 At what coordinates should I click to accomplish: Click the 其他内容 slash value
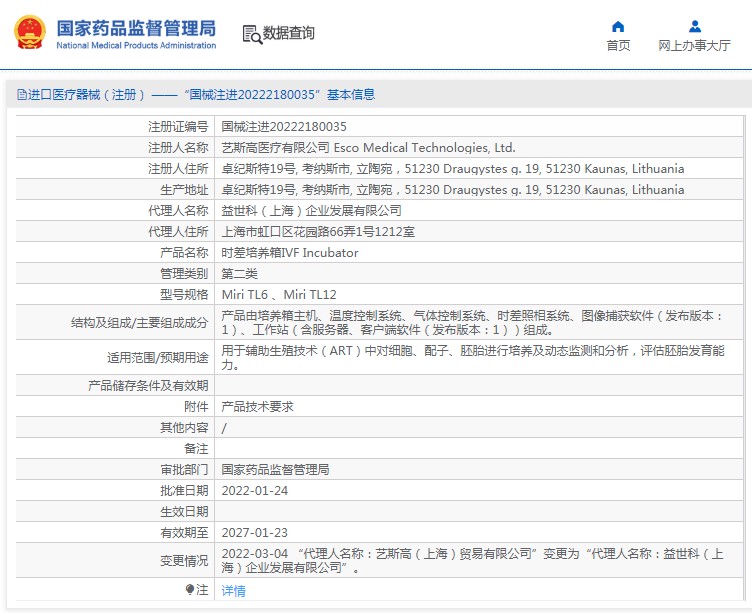click(x=224, y=428)
